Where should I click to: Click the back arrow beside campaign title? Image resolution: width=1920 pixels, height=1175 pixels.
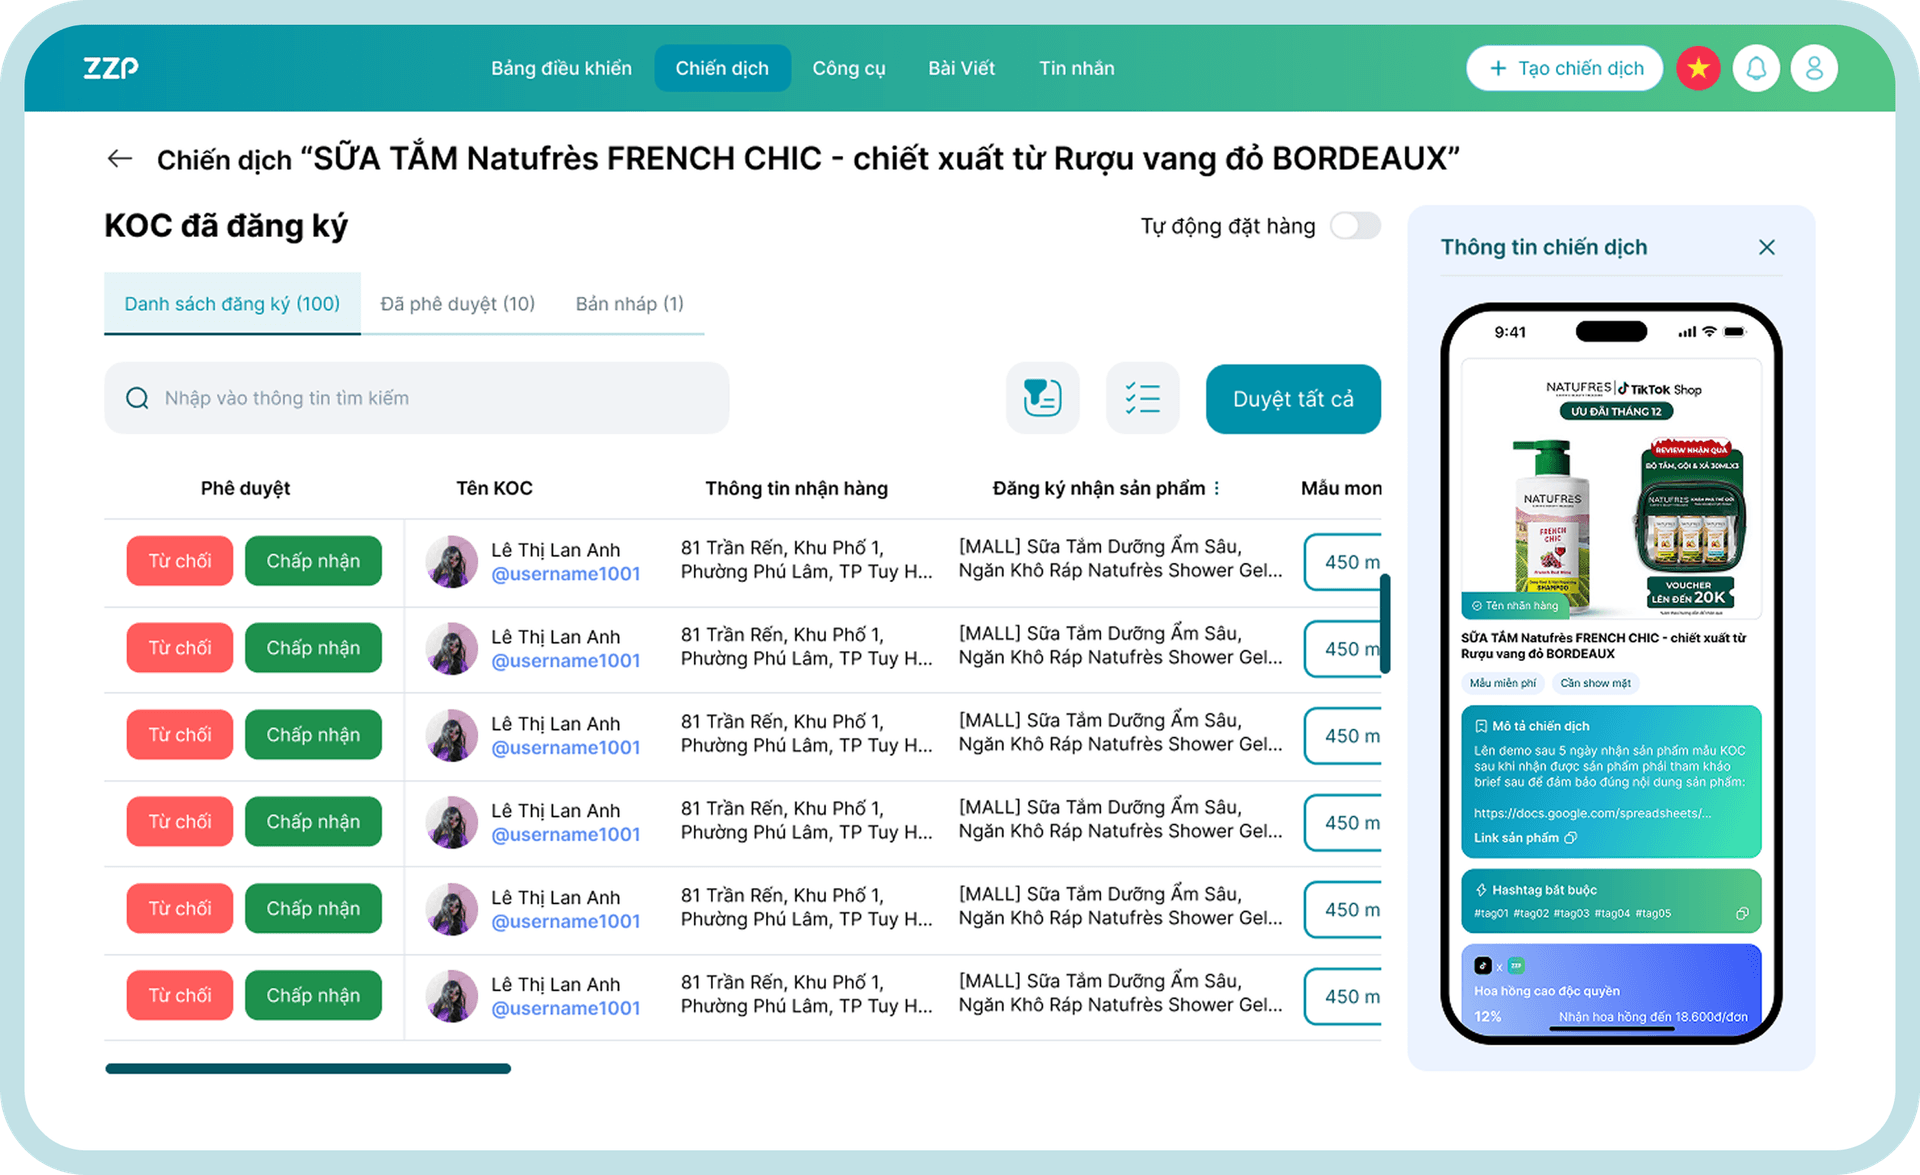pyautogui.click(x=120, y=159)
